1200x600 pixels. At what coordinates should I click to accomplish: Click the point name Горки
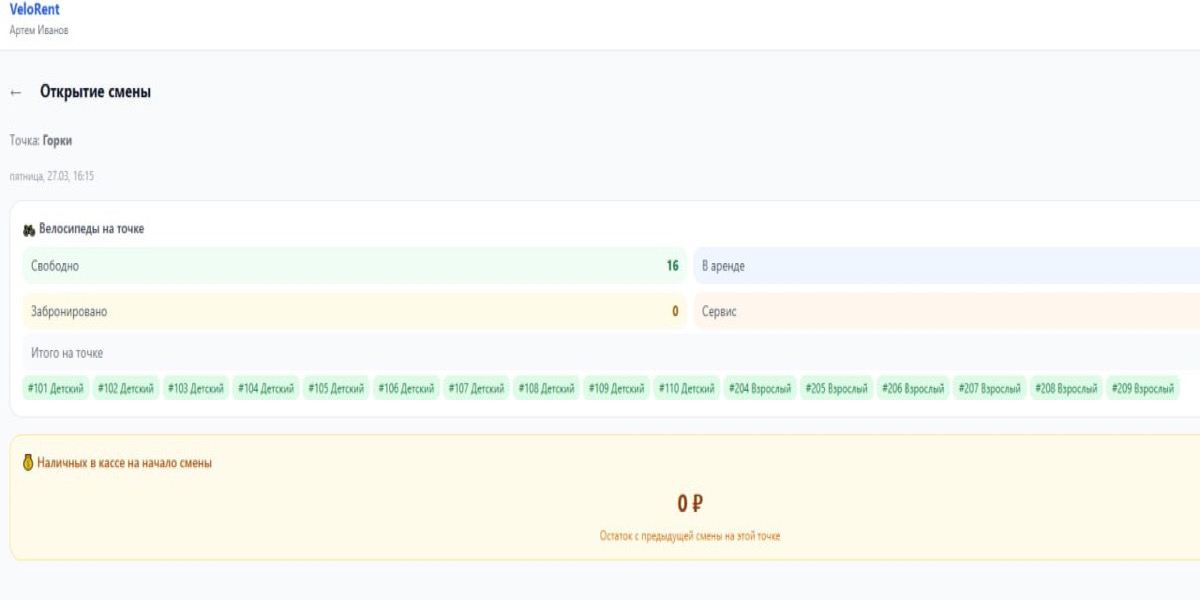point(57,141)
